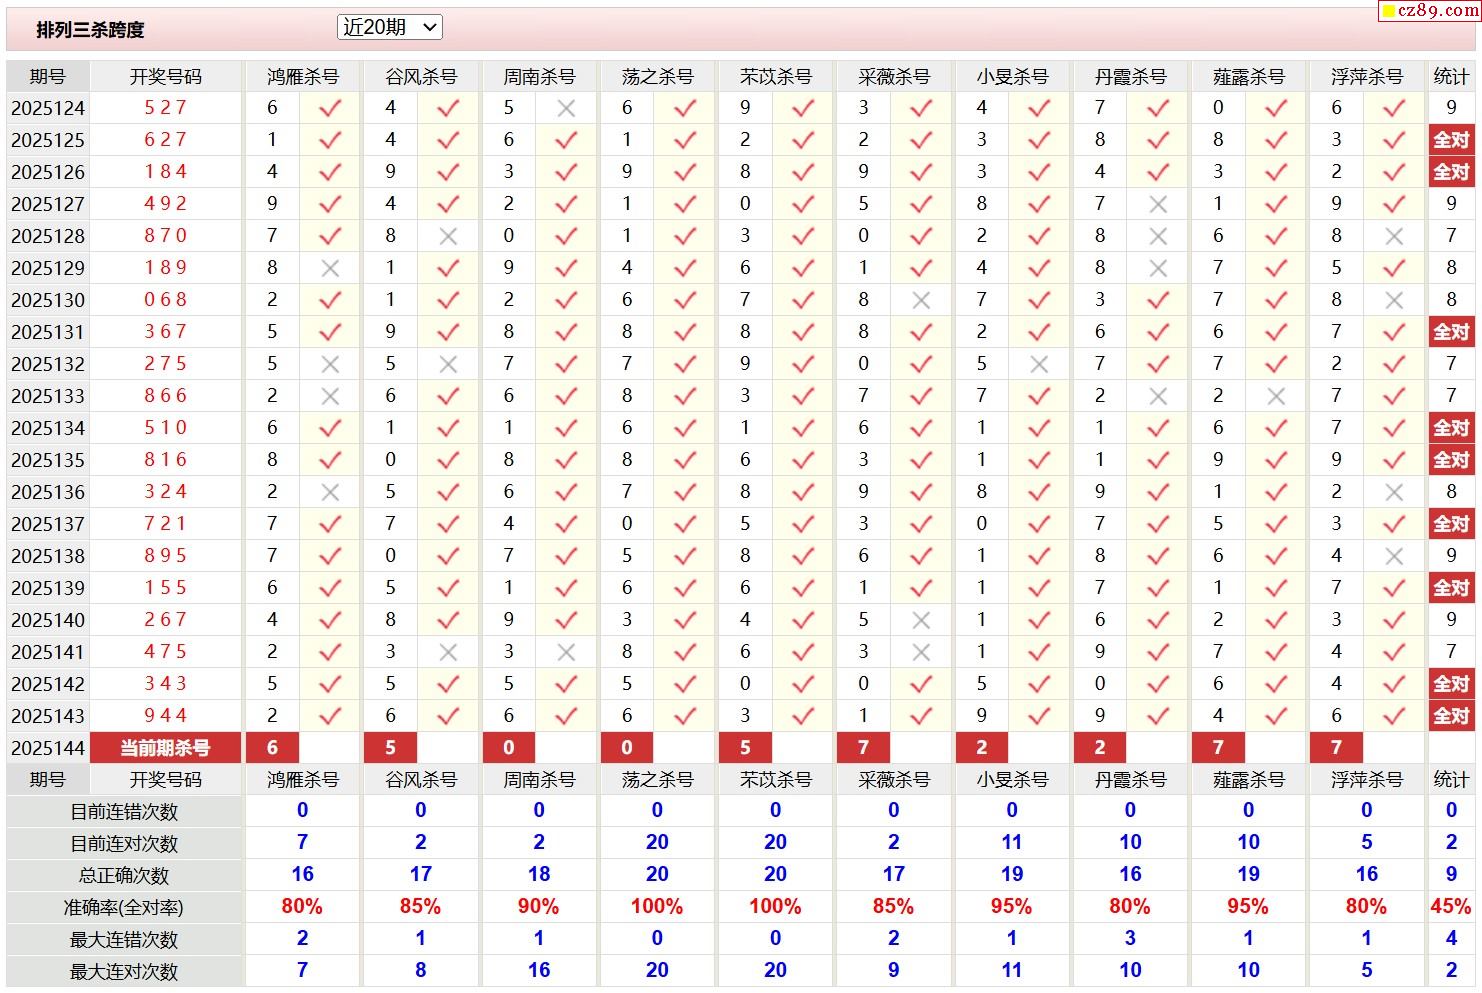The image size is (1482, 993).
Task: Click the X mark for 鸿雁杀号 in row 2025129
Action: click(330, 268)
